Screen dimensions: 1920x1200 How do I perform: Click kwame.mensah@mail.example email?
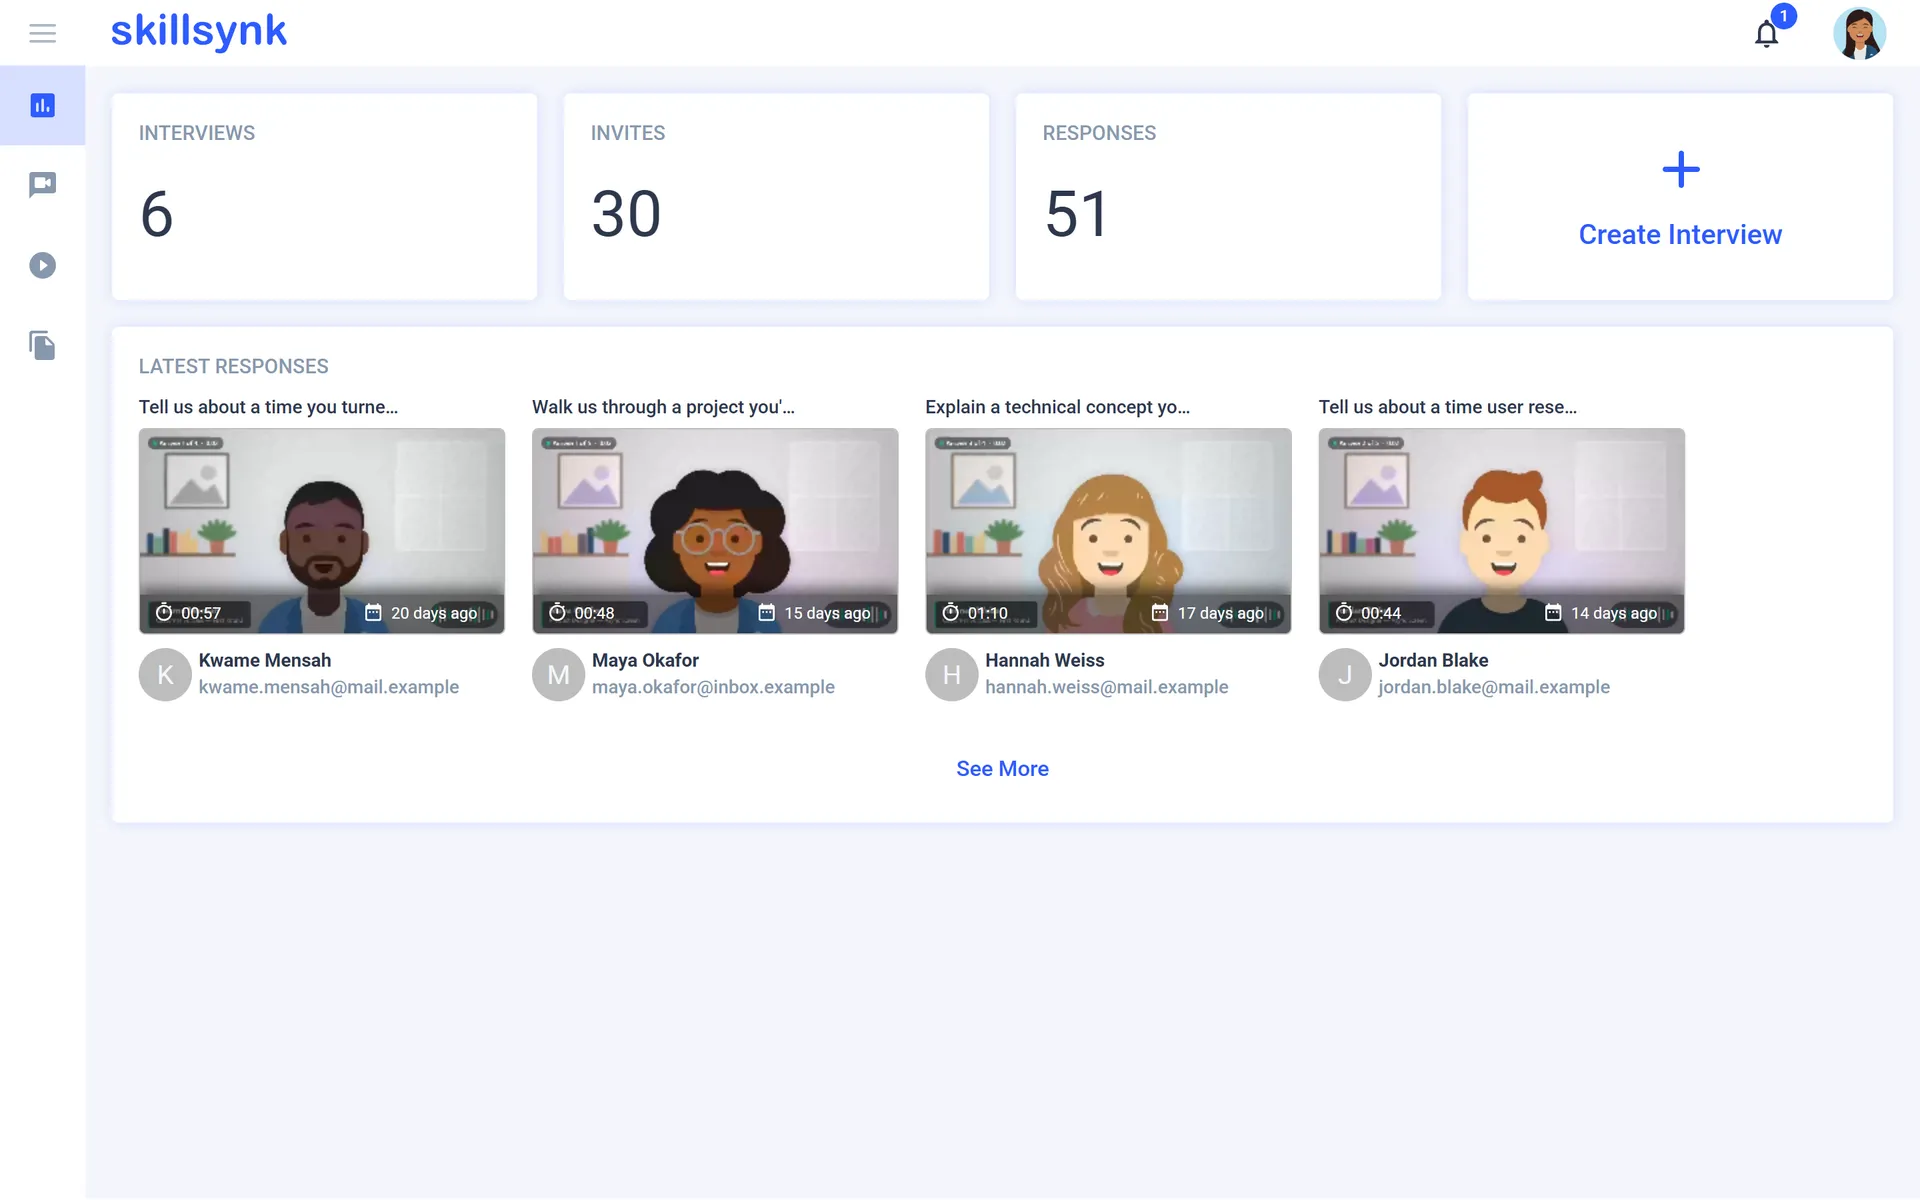coord(329,687)
